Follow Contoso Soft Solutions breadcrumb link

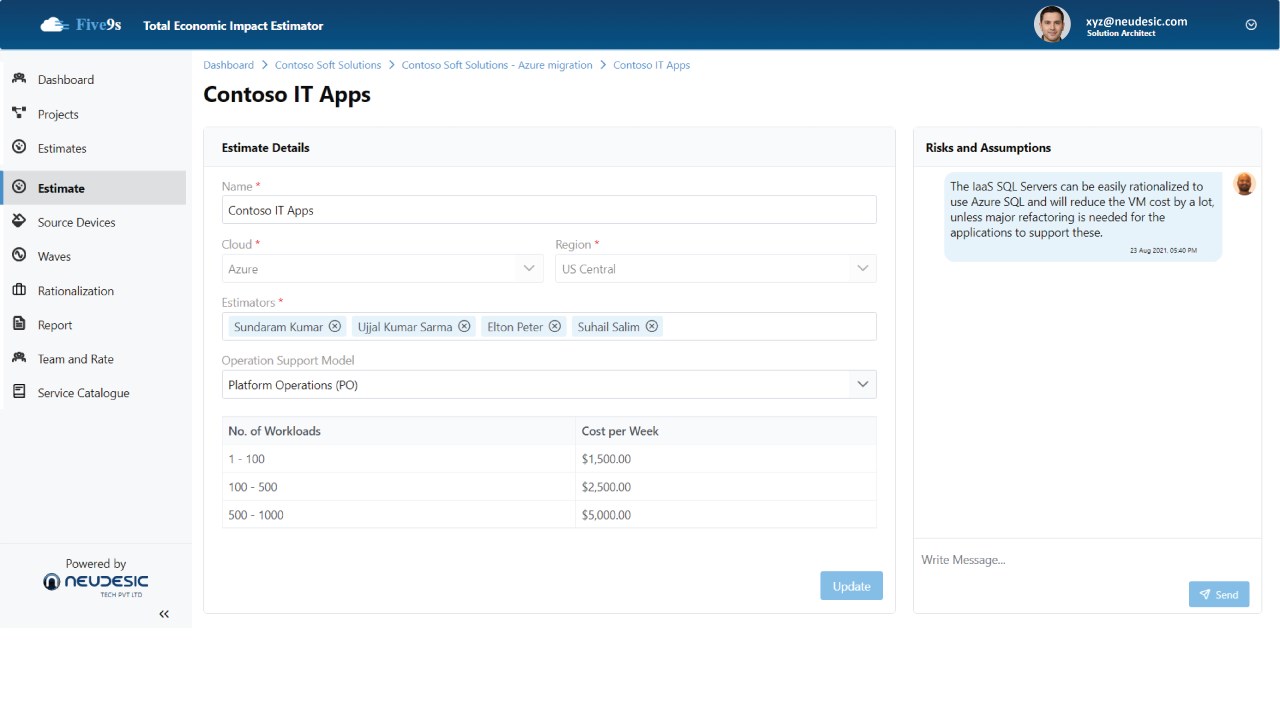328,65
